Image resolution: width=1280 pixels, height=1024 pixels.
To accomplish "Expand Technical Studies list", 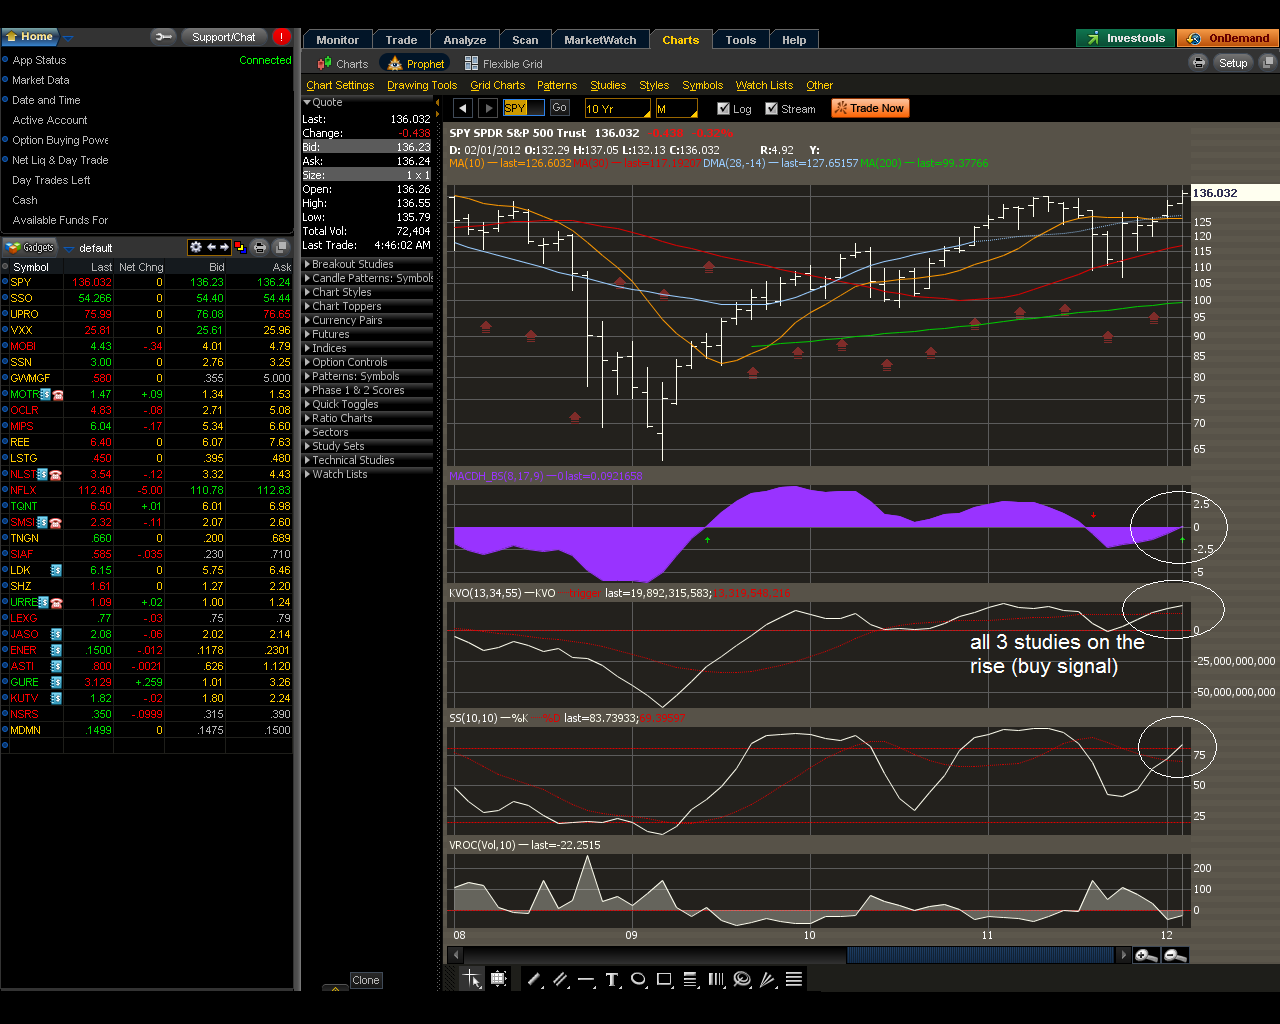I will point(349,460).
